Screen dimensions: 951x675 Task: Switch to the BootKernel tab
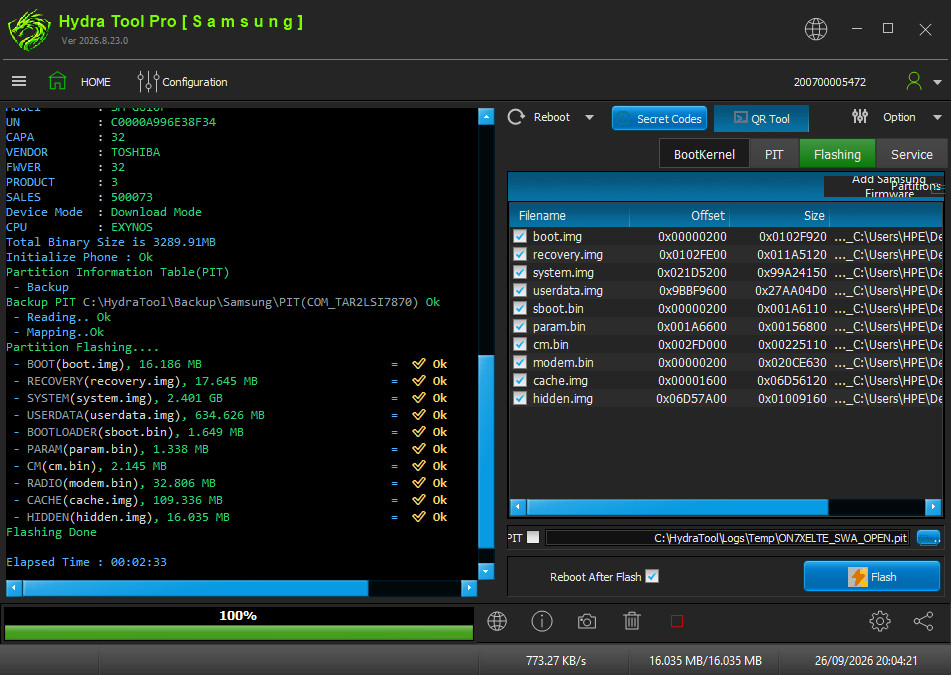coord(704,154)
